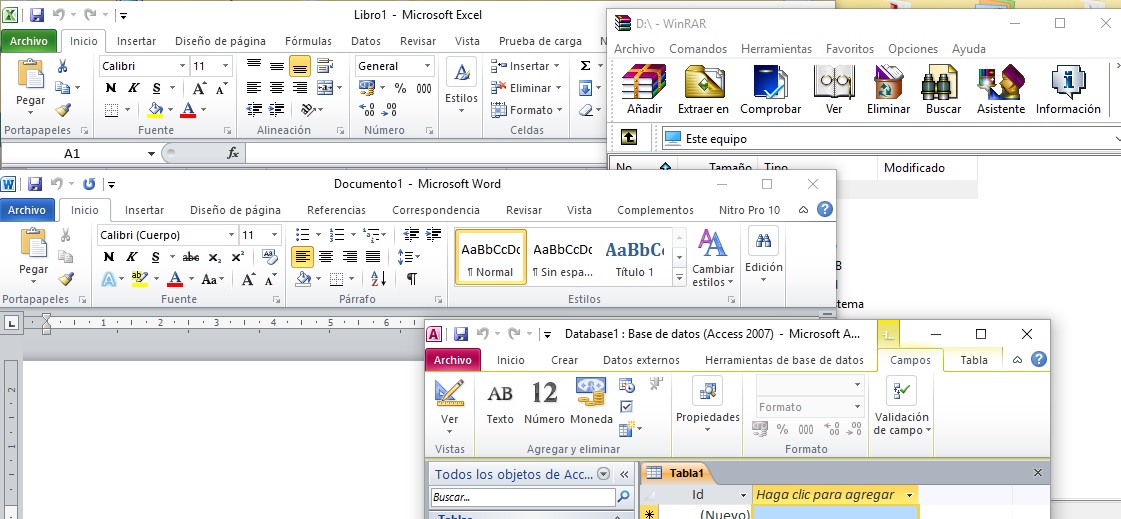Open the Asistente wizard in WinRAR
1121x519 pixels.
[x=1001, y=81]
